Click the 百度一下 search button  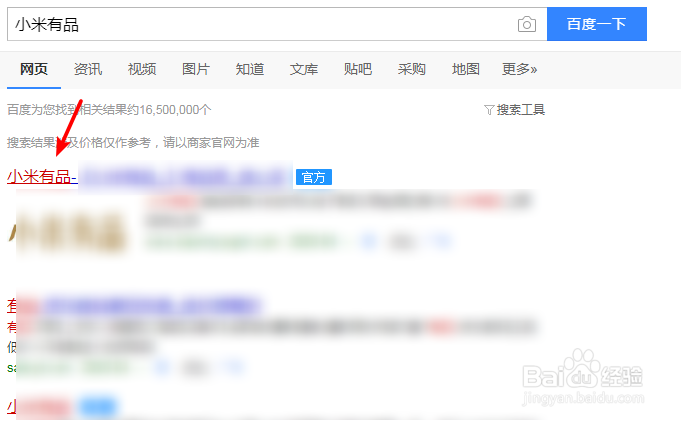[597, 24]
